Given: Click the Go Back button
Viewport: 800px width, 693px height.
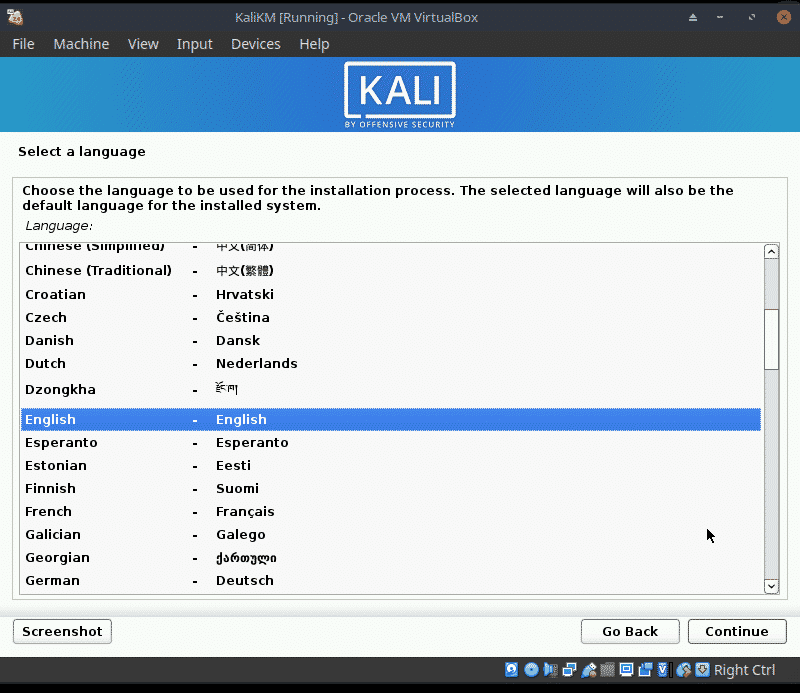Looking at the screenshot, I should [x=630, y=631].
